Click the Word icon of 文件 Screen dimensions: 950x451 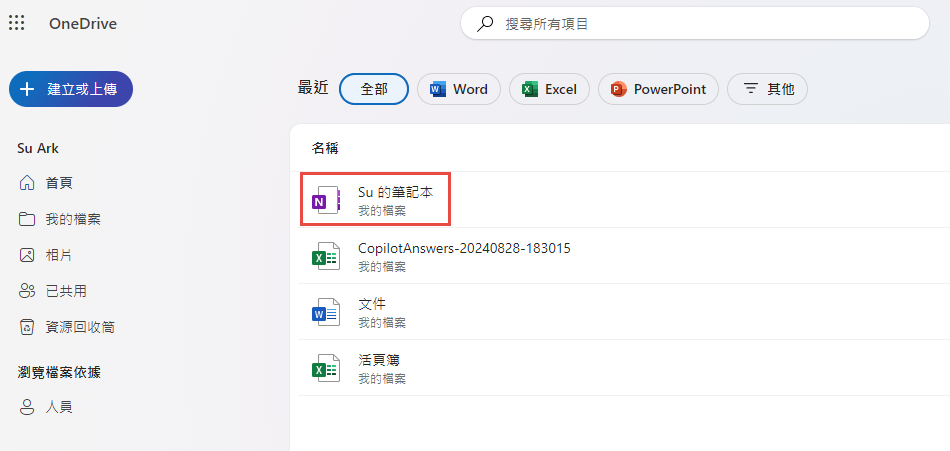tap(326, 312)
